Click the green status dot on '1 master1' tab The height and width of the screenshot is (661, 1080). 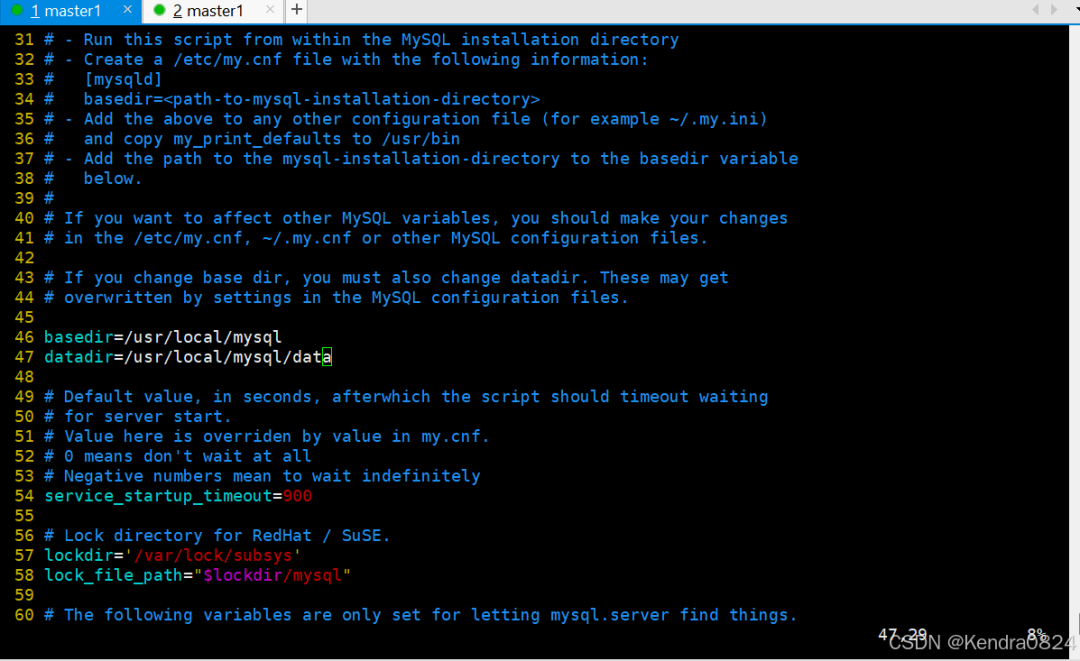pyautogui.click(x=17, y=10)
